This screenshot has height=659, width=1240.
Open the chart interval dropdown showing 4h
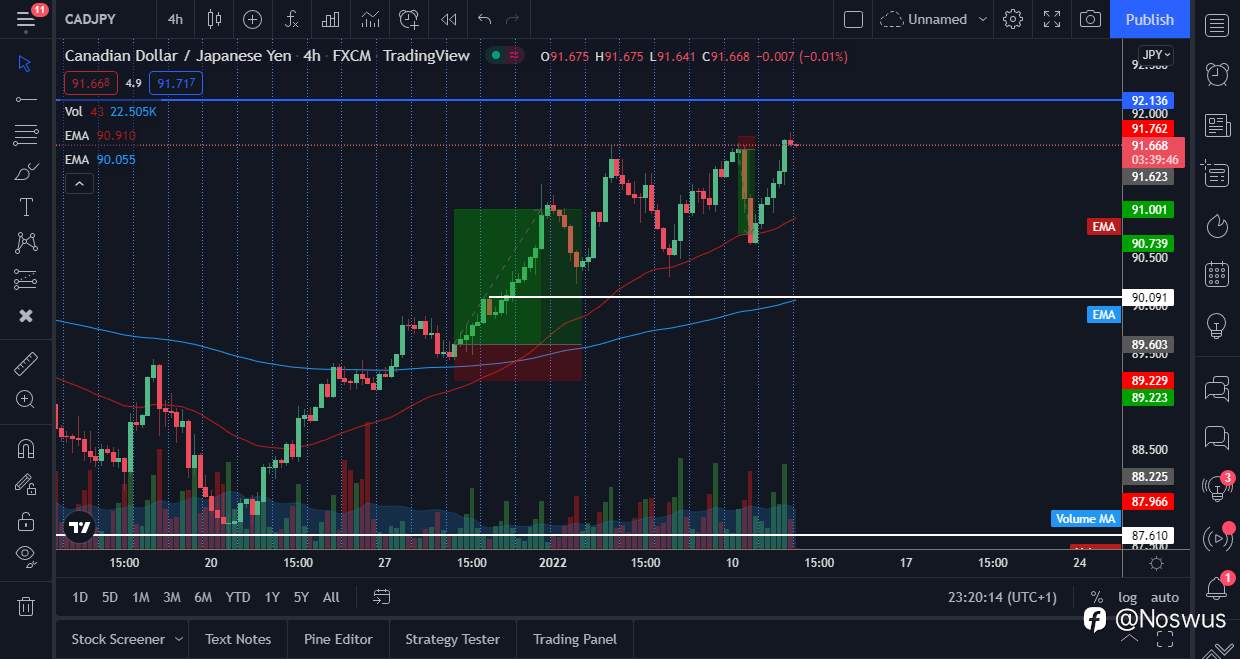click(x=175, y=19)
